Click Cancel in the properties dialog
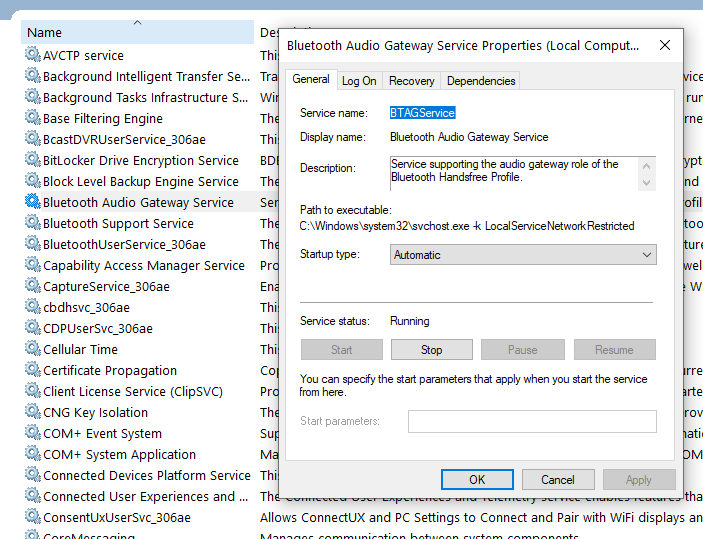 tap(558, 480)
